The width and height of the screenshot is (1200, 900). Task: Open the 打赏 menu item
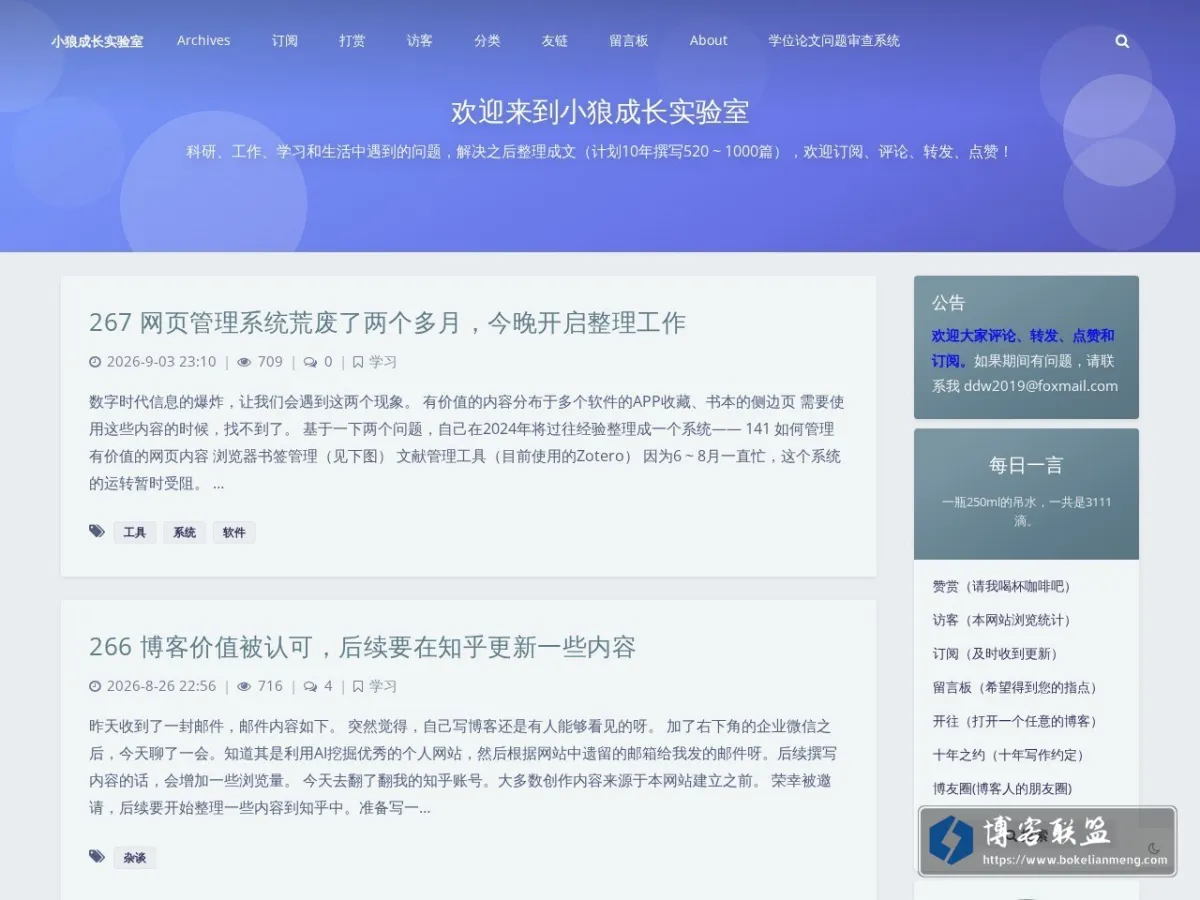[352, 41]
